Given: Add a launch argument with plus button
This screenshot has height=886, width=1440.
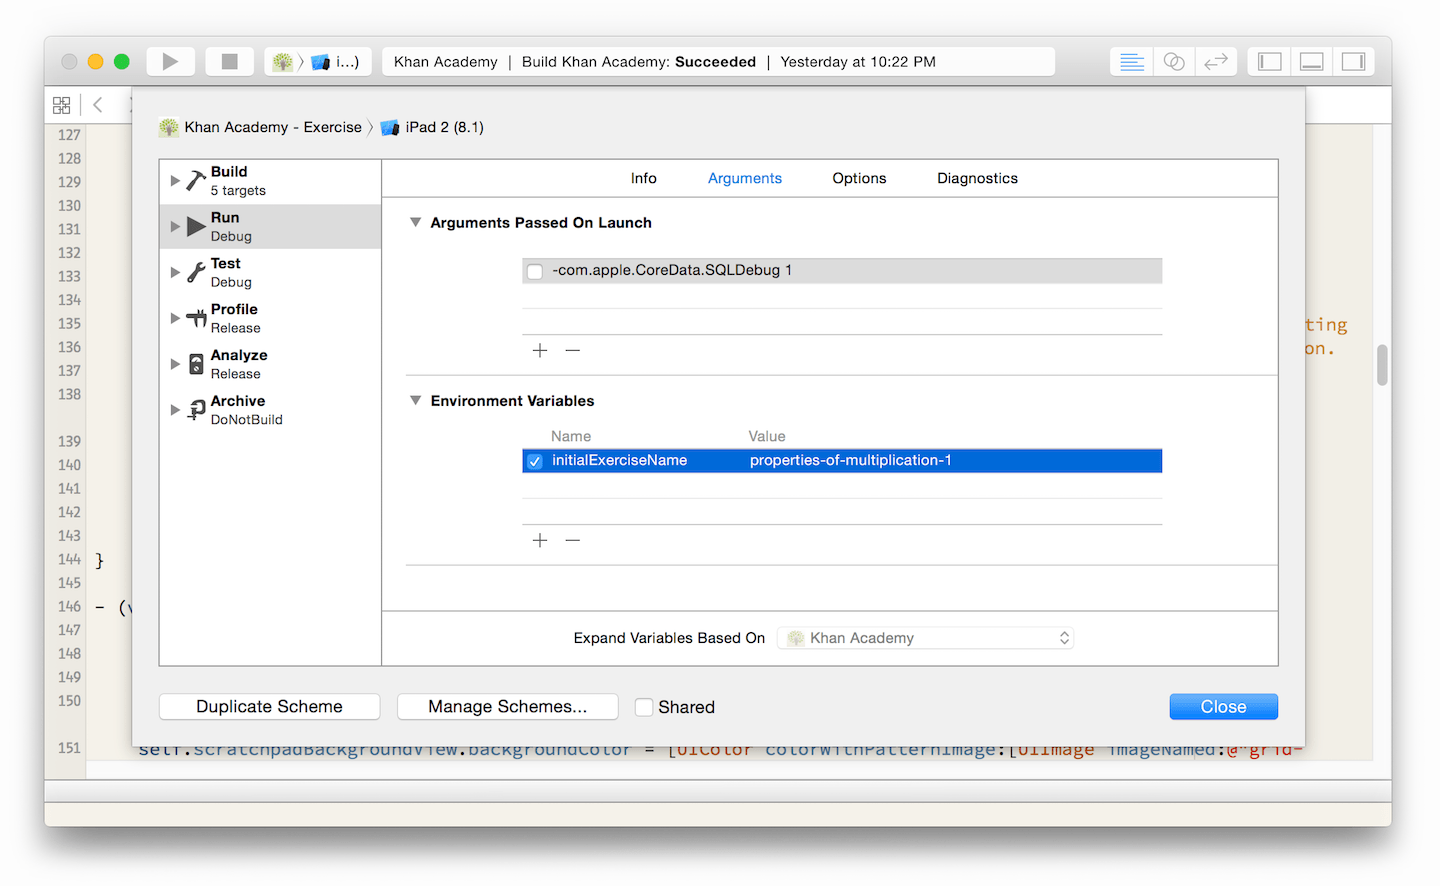Looking at the screenshot, I should coord(540,350).
